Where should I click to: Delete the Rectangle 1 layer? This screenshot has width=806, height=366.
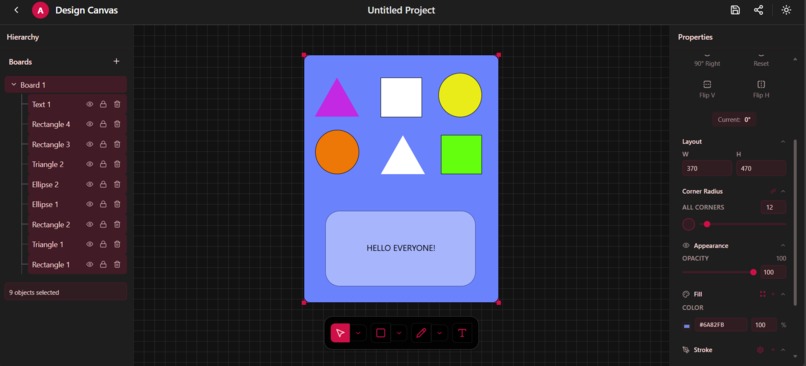(117, 265)
